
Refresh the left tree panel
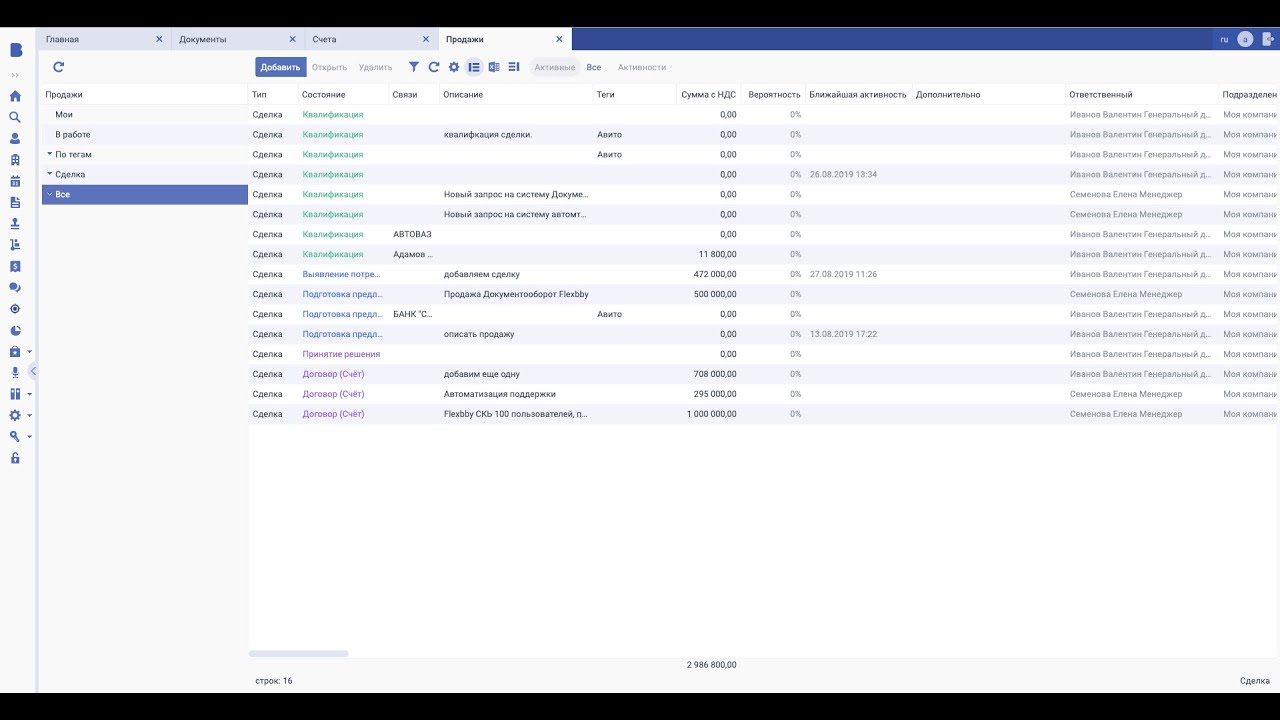click(58, 67)
